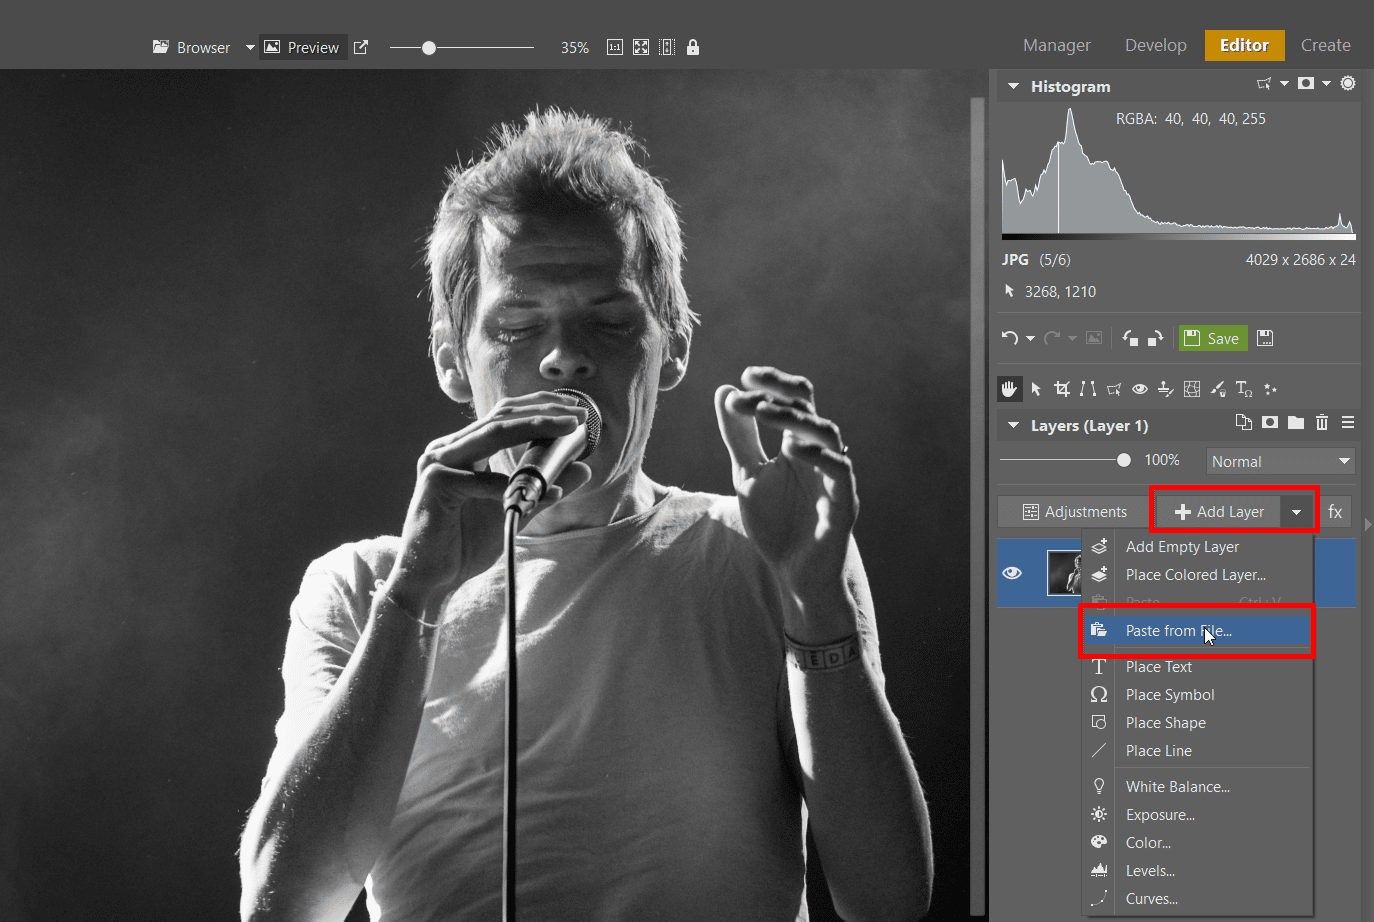Image resolution: width=1374 pixels, height=922 pixels.
Task: Open the undo history dropdown
Action: point(1030,339)
